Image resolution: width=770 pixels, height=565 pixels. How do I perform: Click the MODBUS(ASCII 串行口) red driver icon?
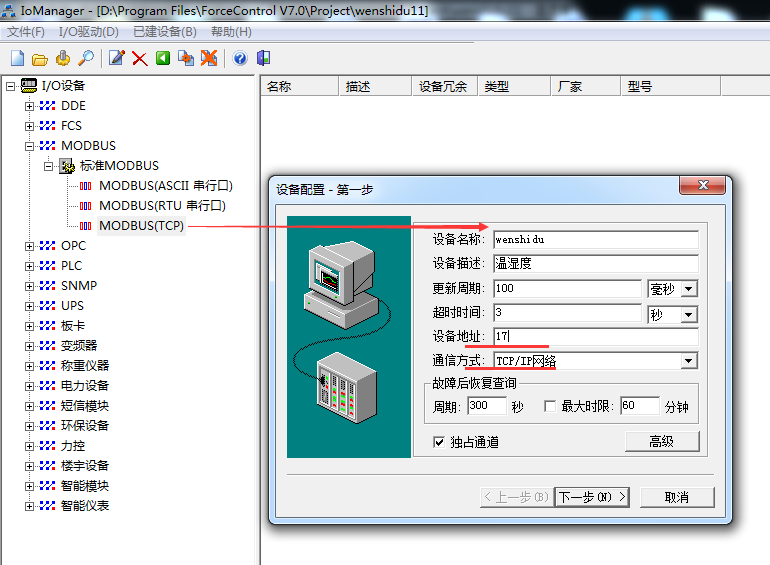[x=85, y=186]
